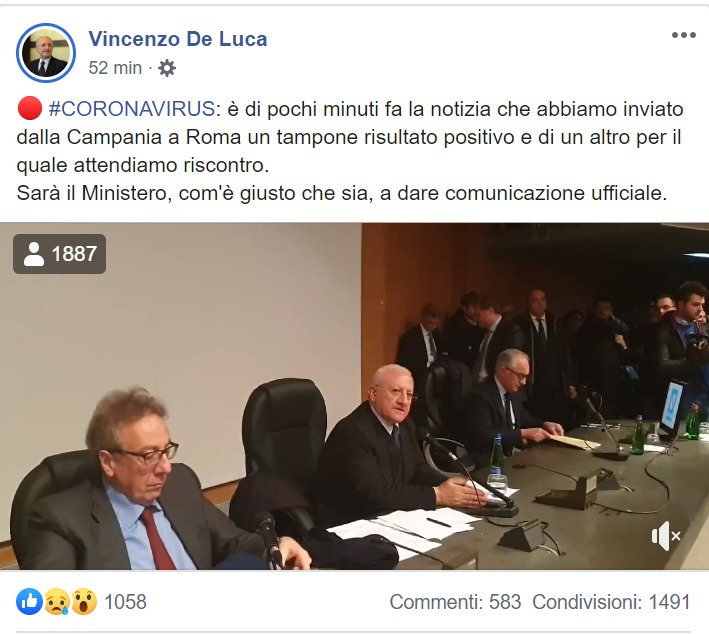Click the crying sad reaction icon
This screenshot has height=634, width=709.
(x=57, y=601)
